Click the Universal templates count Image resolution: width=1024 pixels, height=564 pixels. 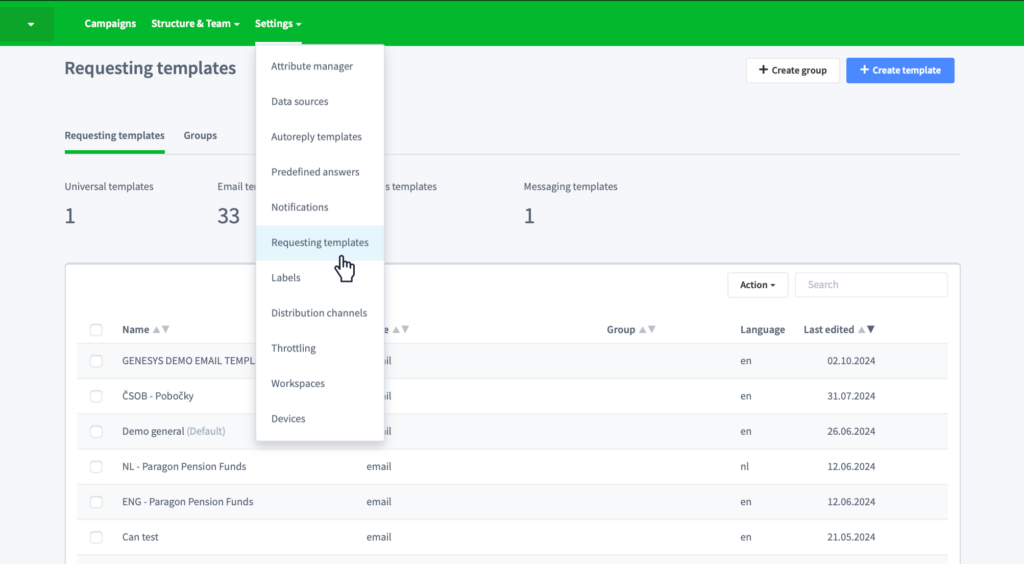pos(70,216)
